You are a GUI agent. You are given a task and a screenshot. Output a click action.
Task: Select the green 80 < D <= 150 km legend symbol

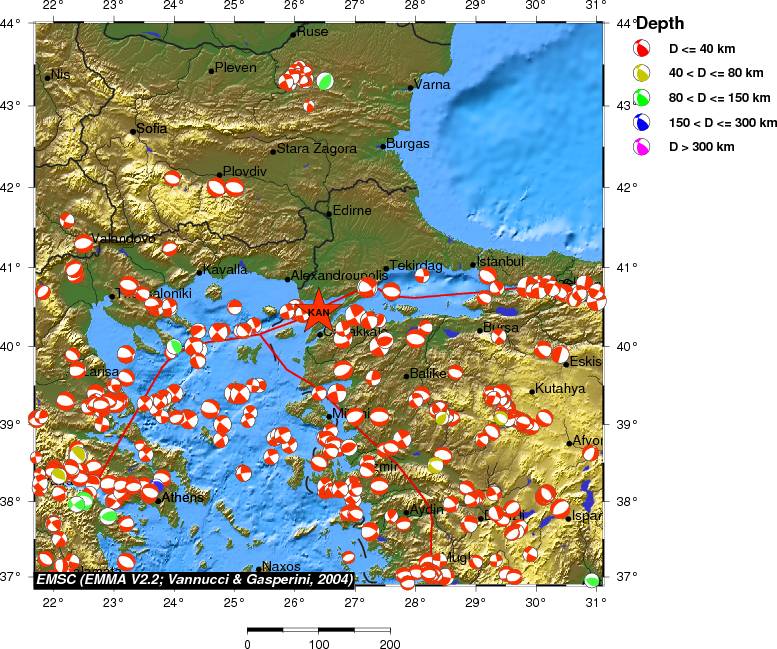click(x=642, y=97)
